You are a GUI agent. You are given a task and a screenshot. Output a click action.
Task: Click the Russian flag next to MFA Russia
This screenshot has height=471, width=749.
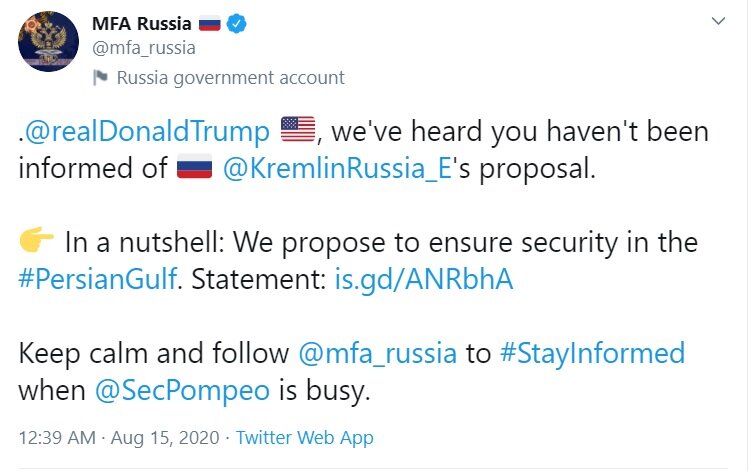click(x=209, y=22)
